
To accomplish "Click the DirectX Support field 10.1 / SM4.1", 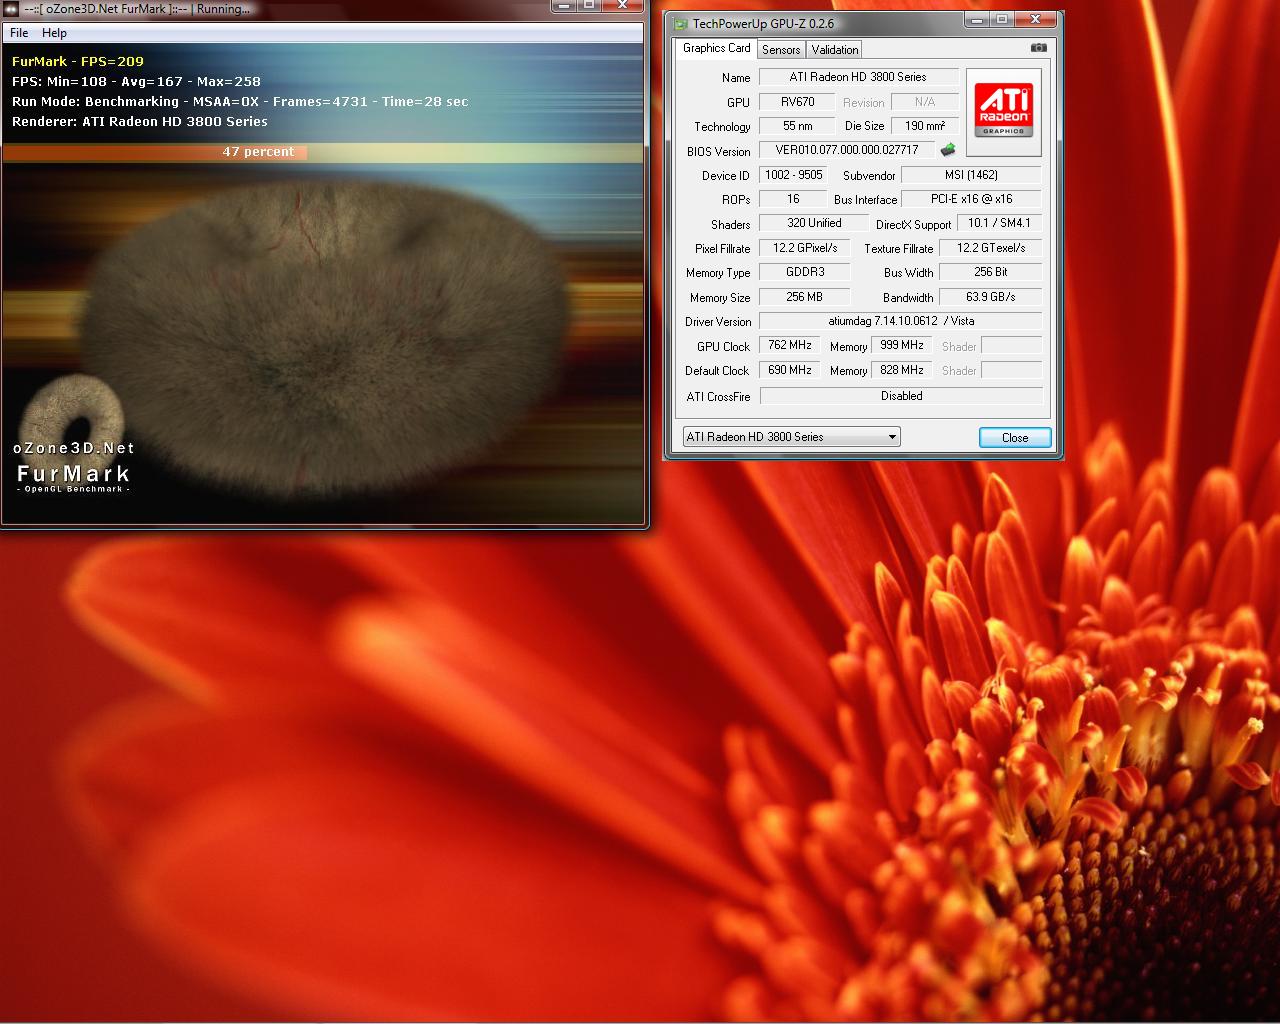I will (999, 223).
